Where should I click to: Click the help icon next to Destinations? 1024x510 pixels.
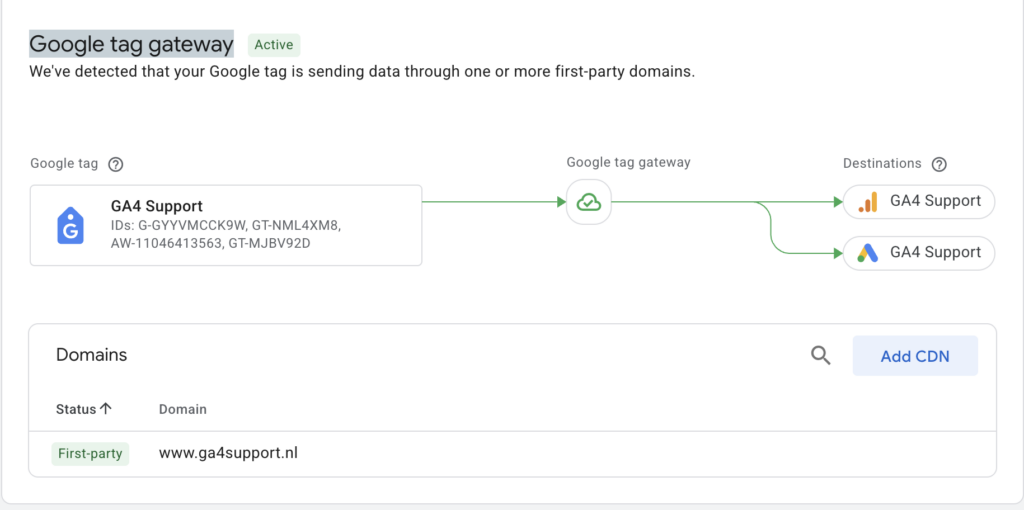[939, 164]
